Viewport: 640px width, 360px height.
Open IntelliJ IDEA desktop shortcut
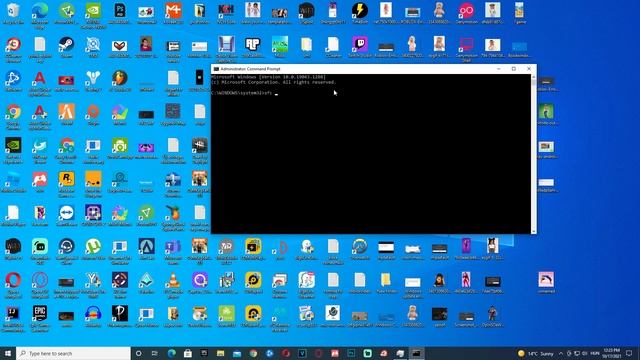coord(13,318)
